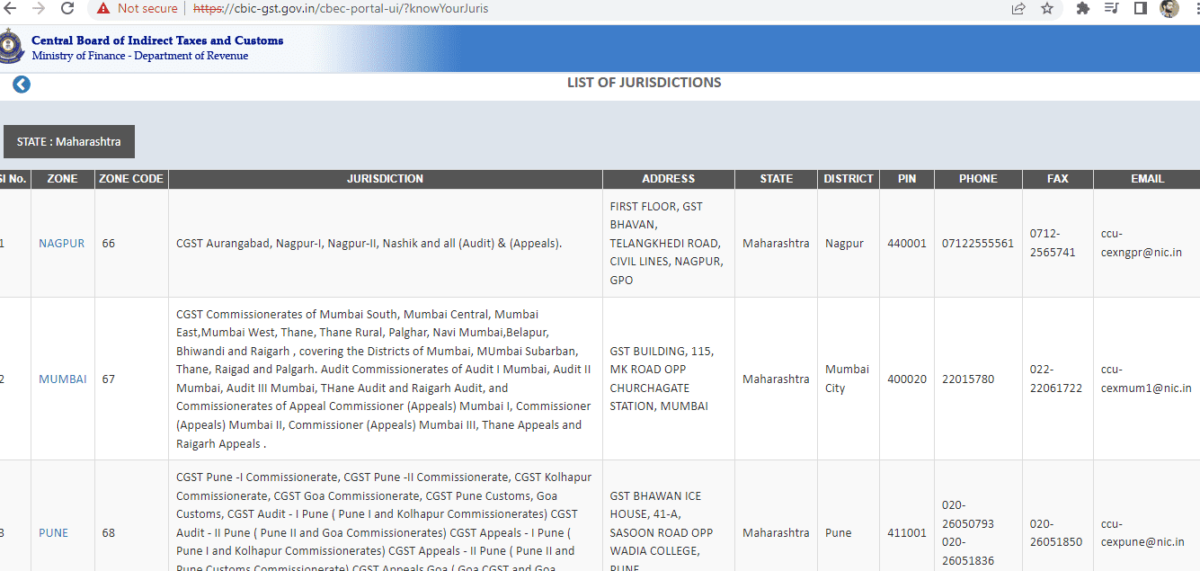The height and width of the screenshot is (571, 1200).
Task: Click the share page icon
Action: click(1018, 9)
